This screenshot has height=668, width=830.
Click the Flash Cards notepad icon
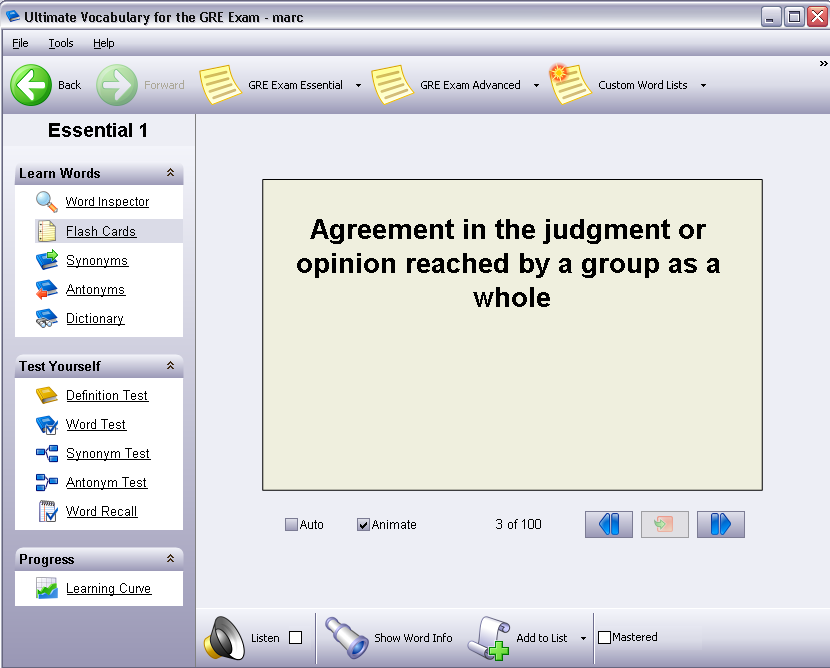tap(47, 231)
